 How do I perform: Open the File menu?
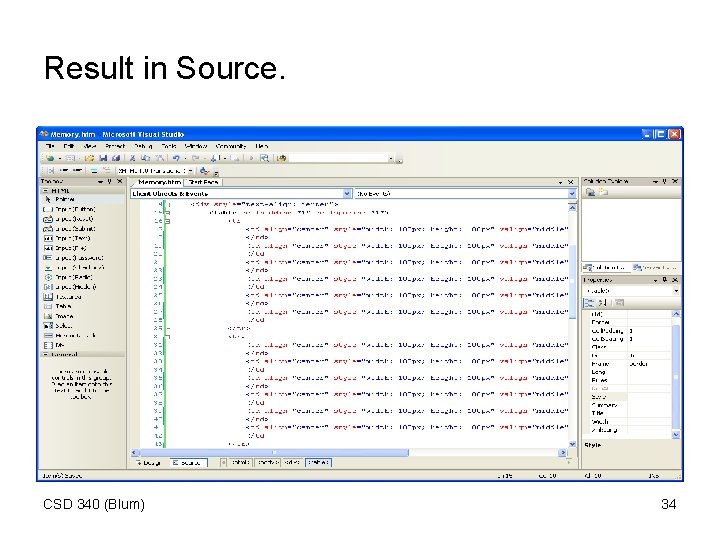click(x=50, y=146)
